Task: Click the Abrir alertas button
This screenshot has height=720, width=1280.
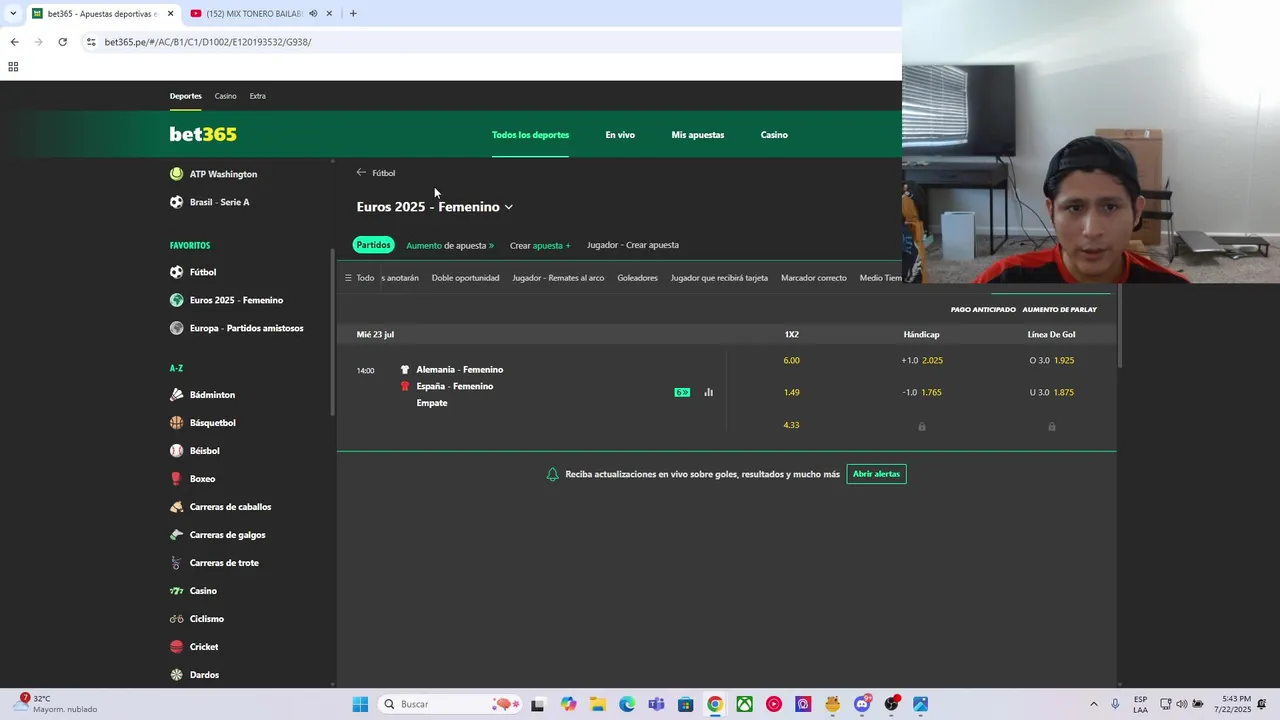Action: click(876, 474)
